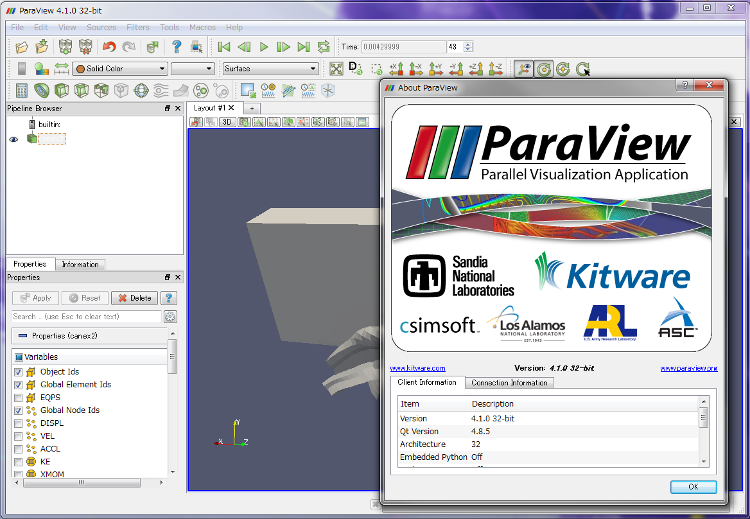Viewport: 750px width, 519px height.
Task: Click the Slice filter icon
Action: pos(81,90)
